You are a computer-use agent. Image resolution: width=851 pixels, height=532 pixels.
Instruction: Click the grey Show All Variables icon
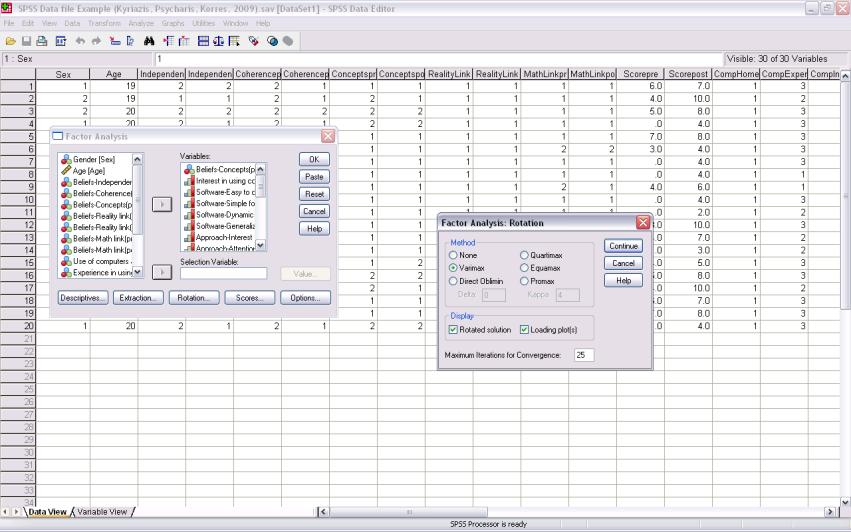click(288, 41)
